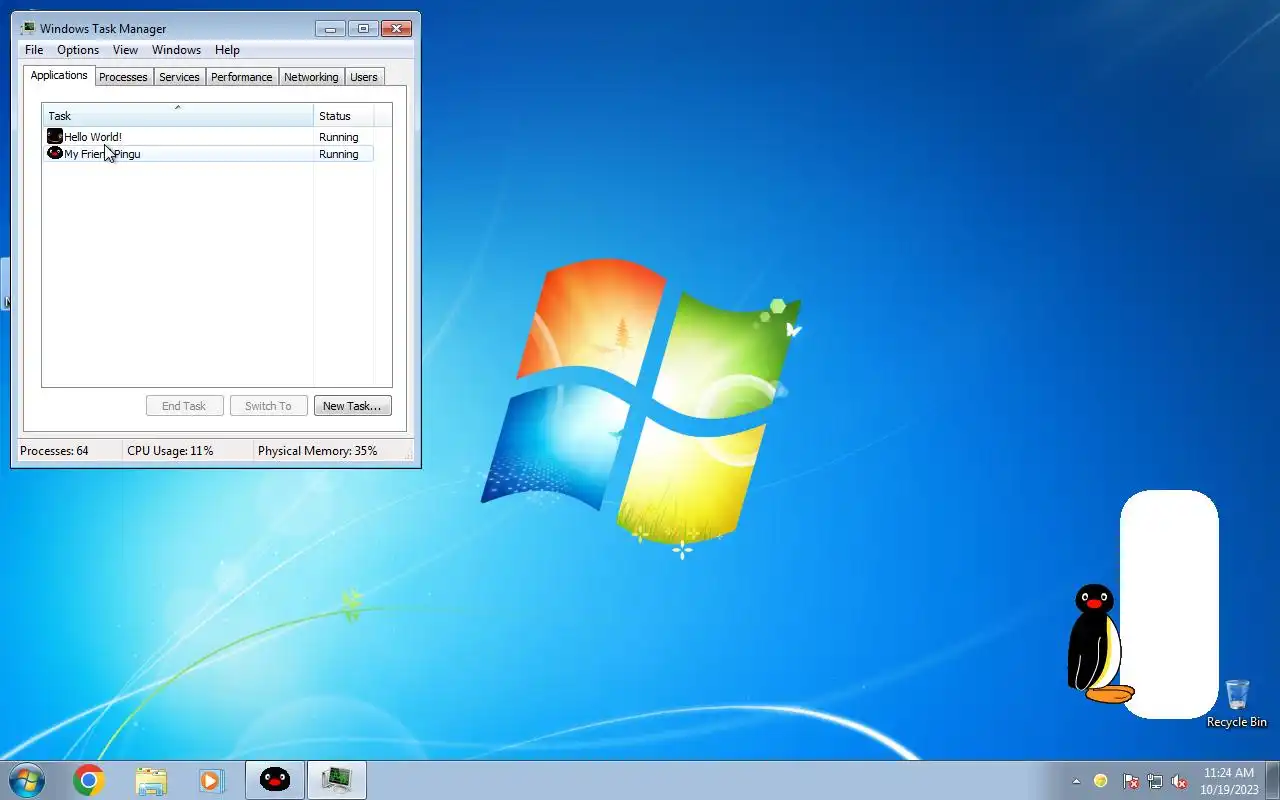Open the Options menu
Viewport: 1280px width, 800px height.
coord(78,50)
